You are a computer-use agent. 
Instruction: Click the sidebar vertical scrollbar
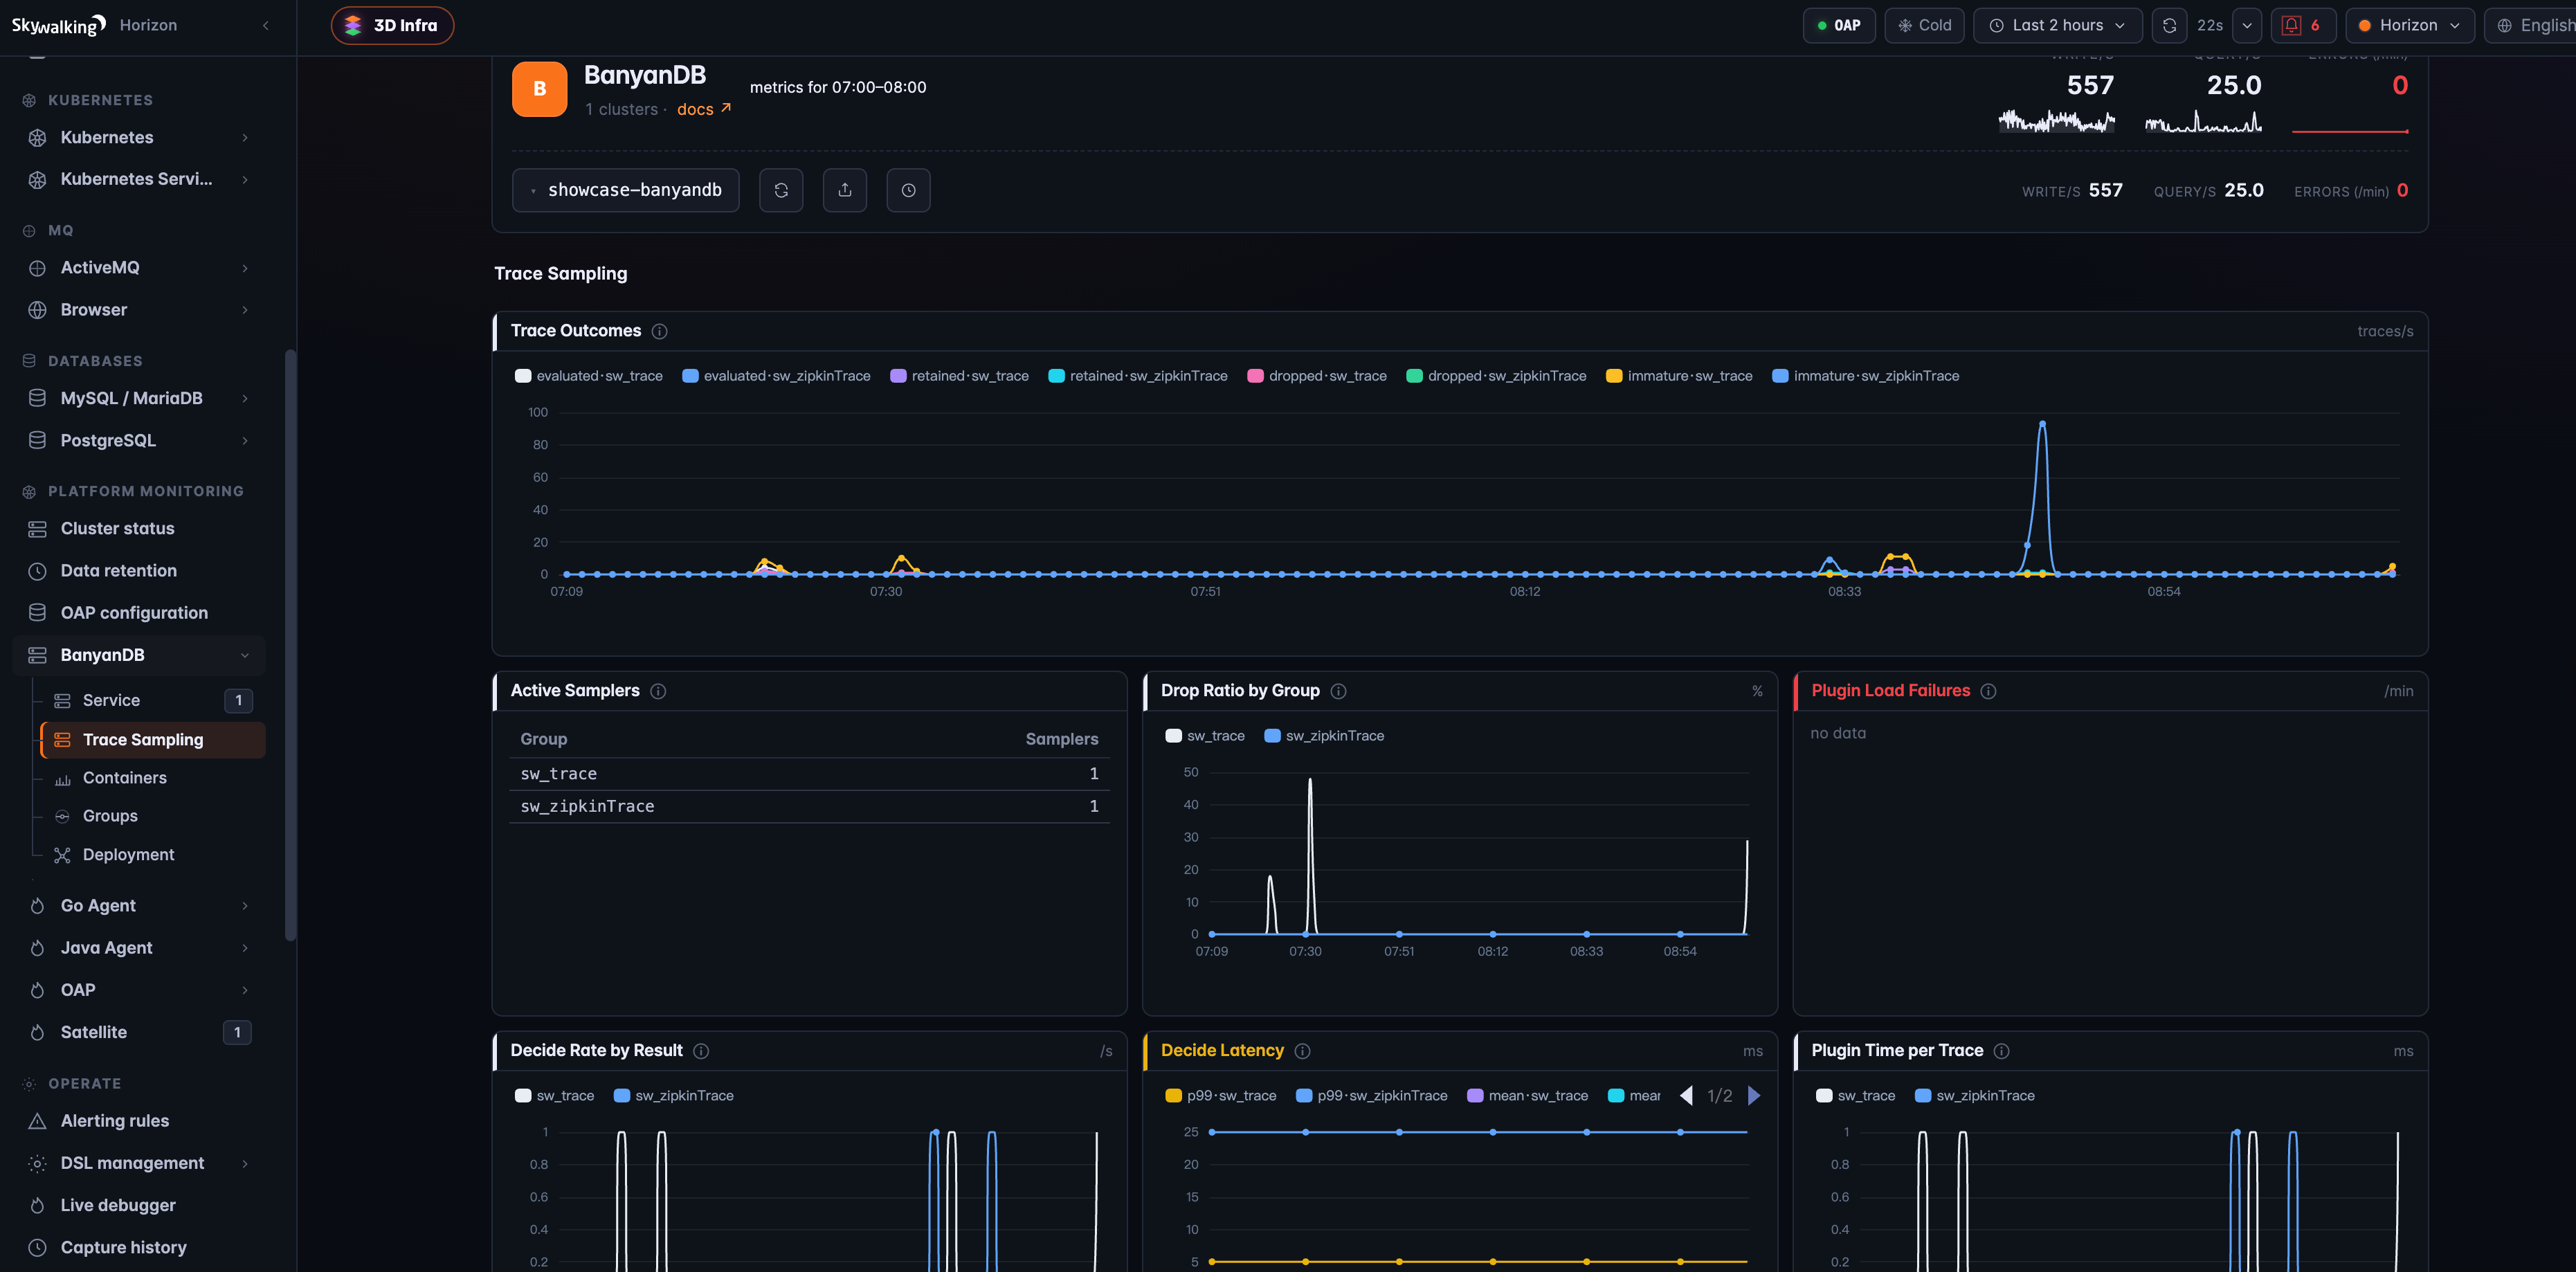tap(290, 645)
